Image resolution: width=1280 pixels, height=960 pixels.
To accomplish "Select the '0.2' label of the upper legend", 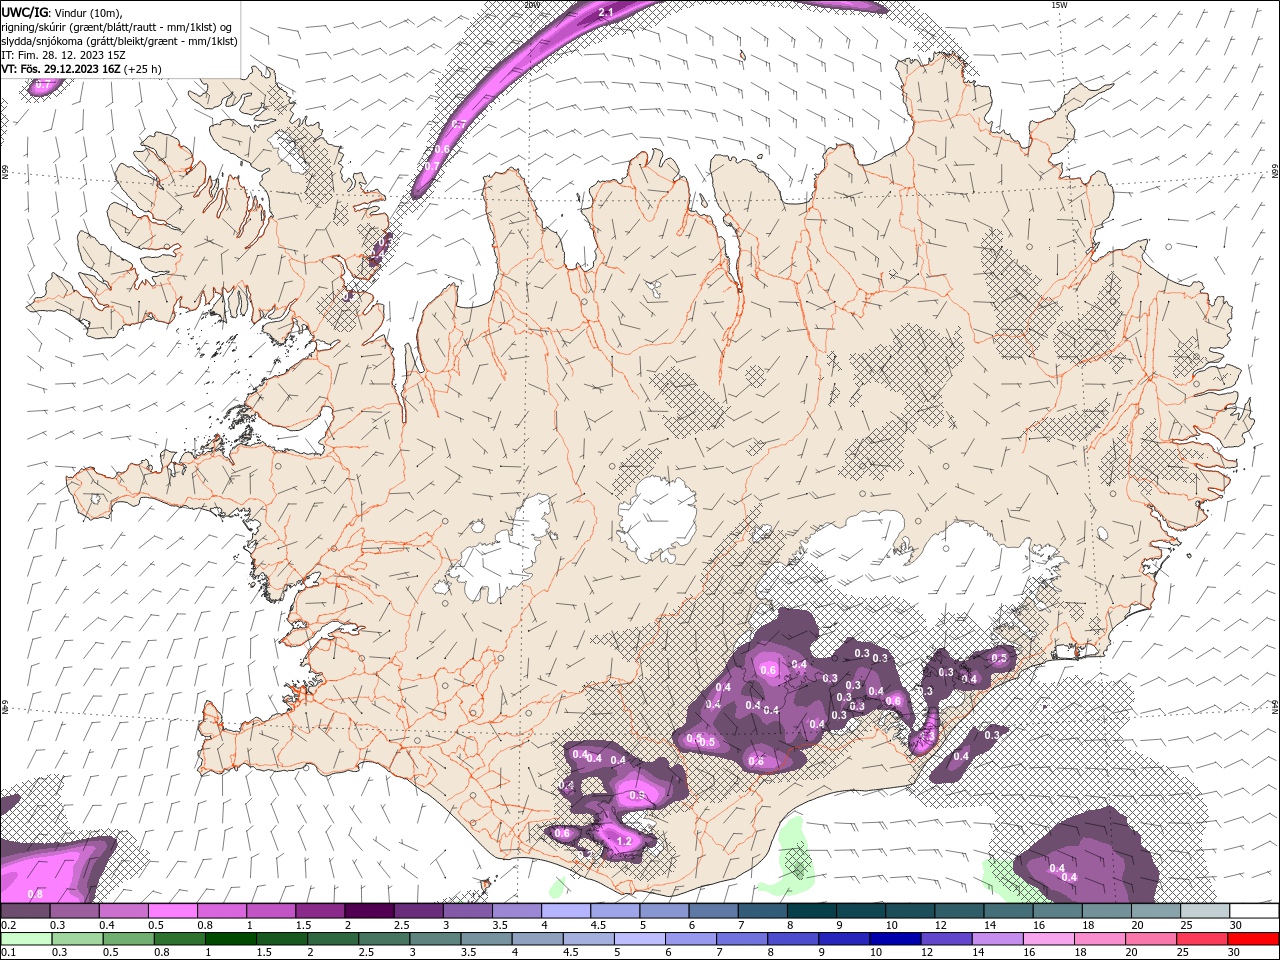I will click(9, 925).
